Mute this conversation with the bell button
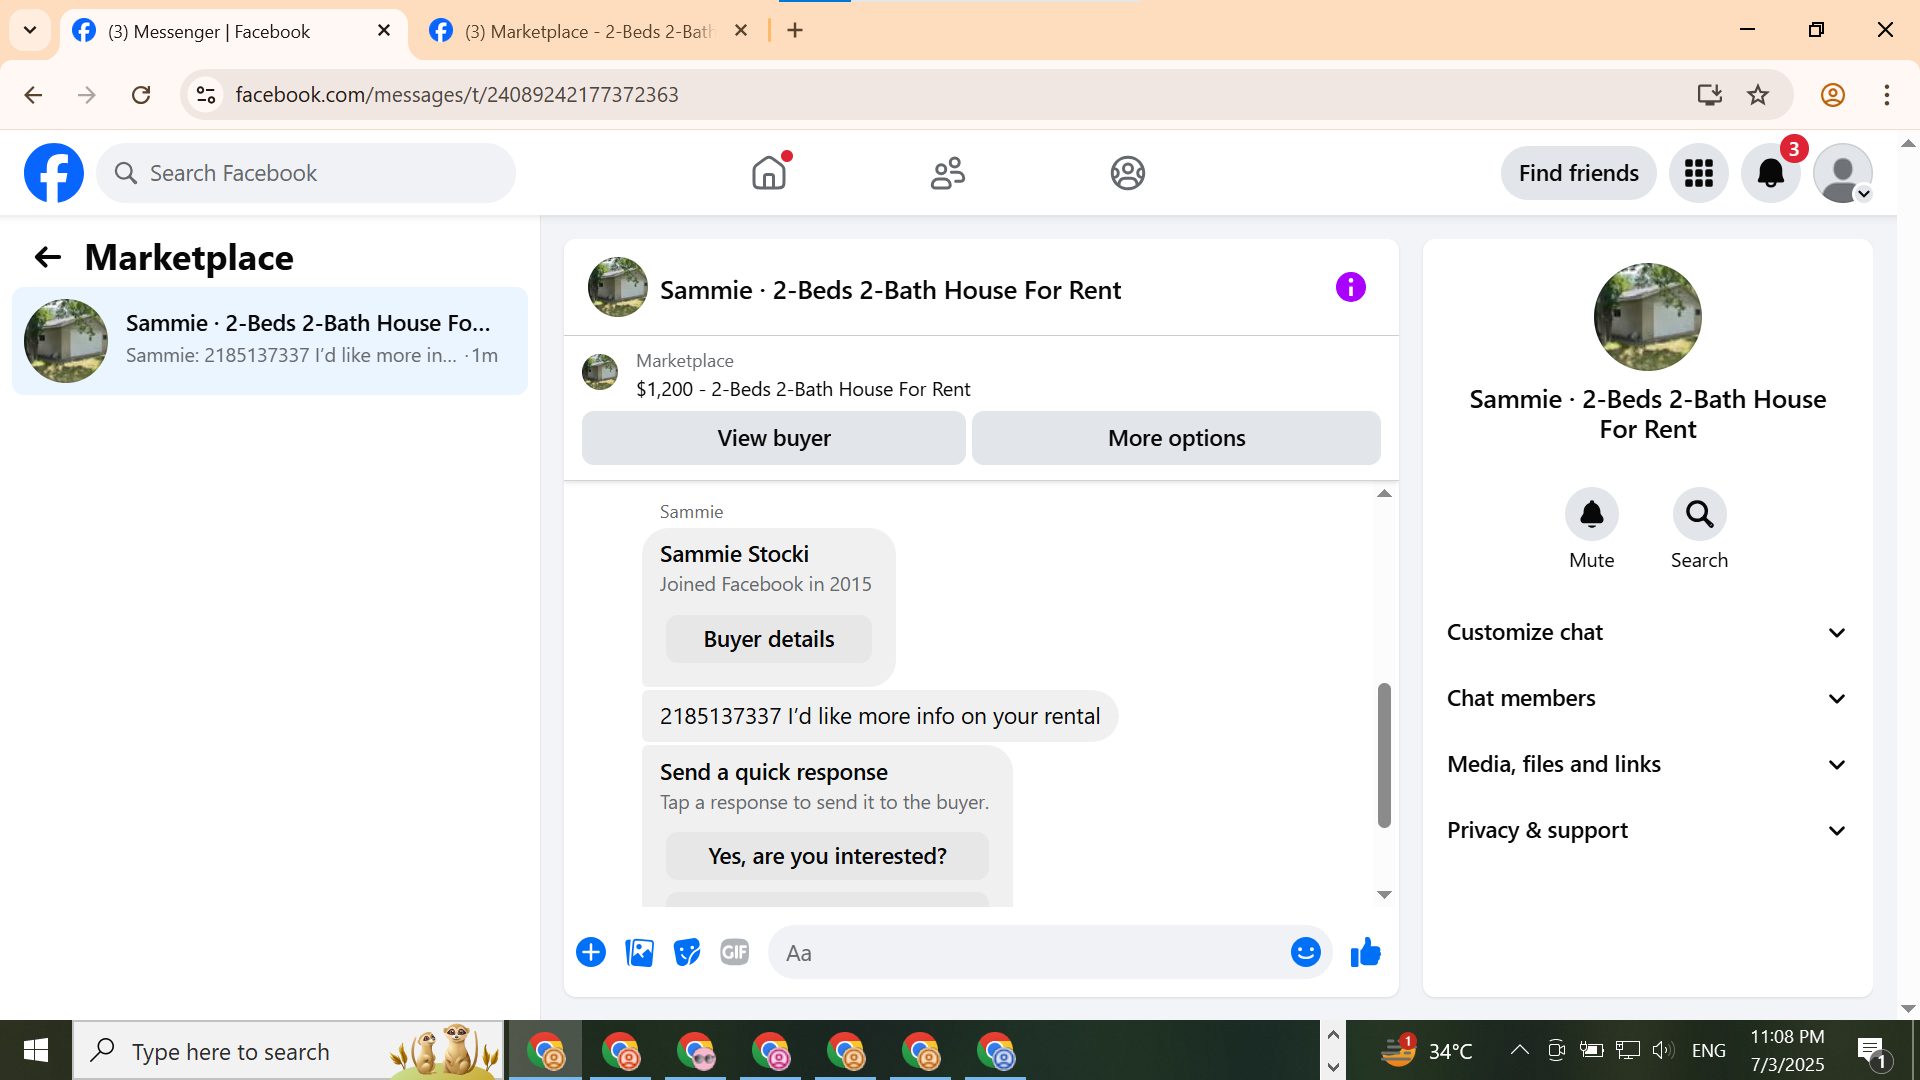The height and width of the screenshot is (1080, 1920). [x=1591, y=515]
